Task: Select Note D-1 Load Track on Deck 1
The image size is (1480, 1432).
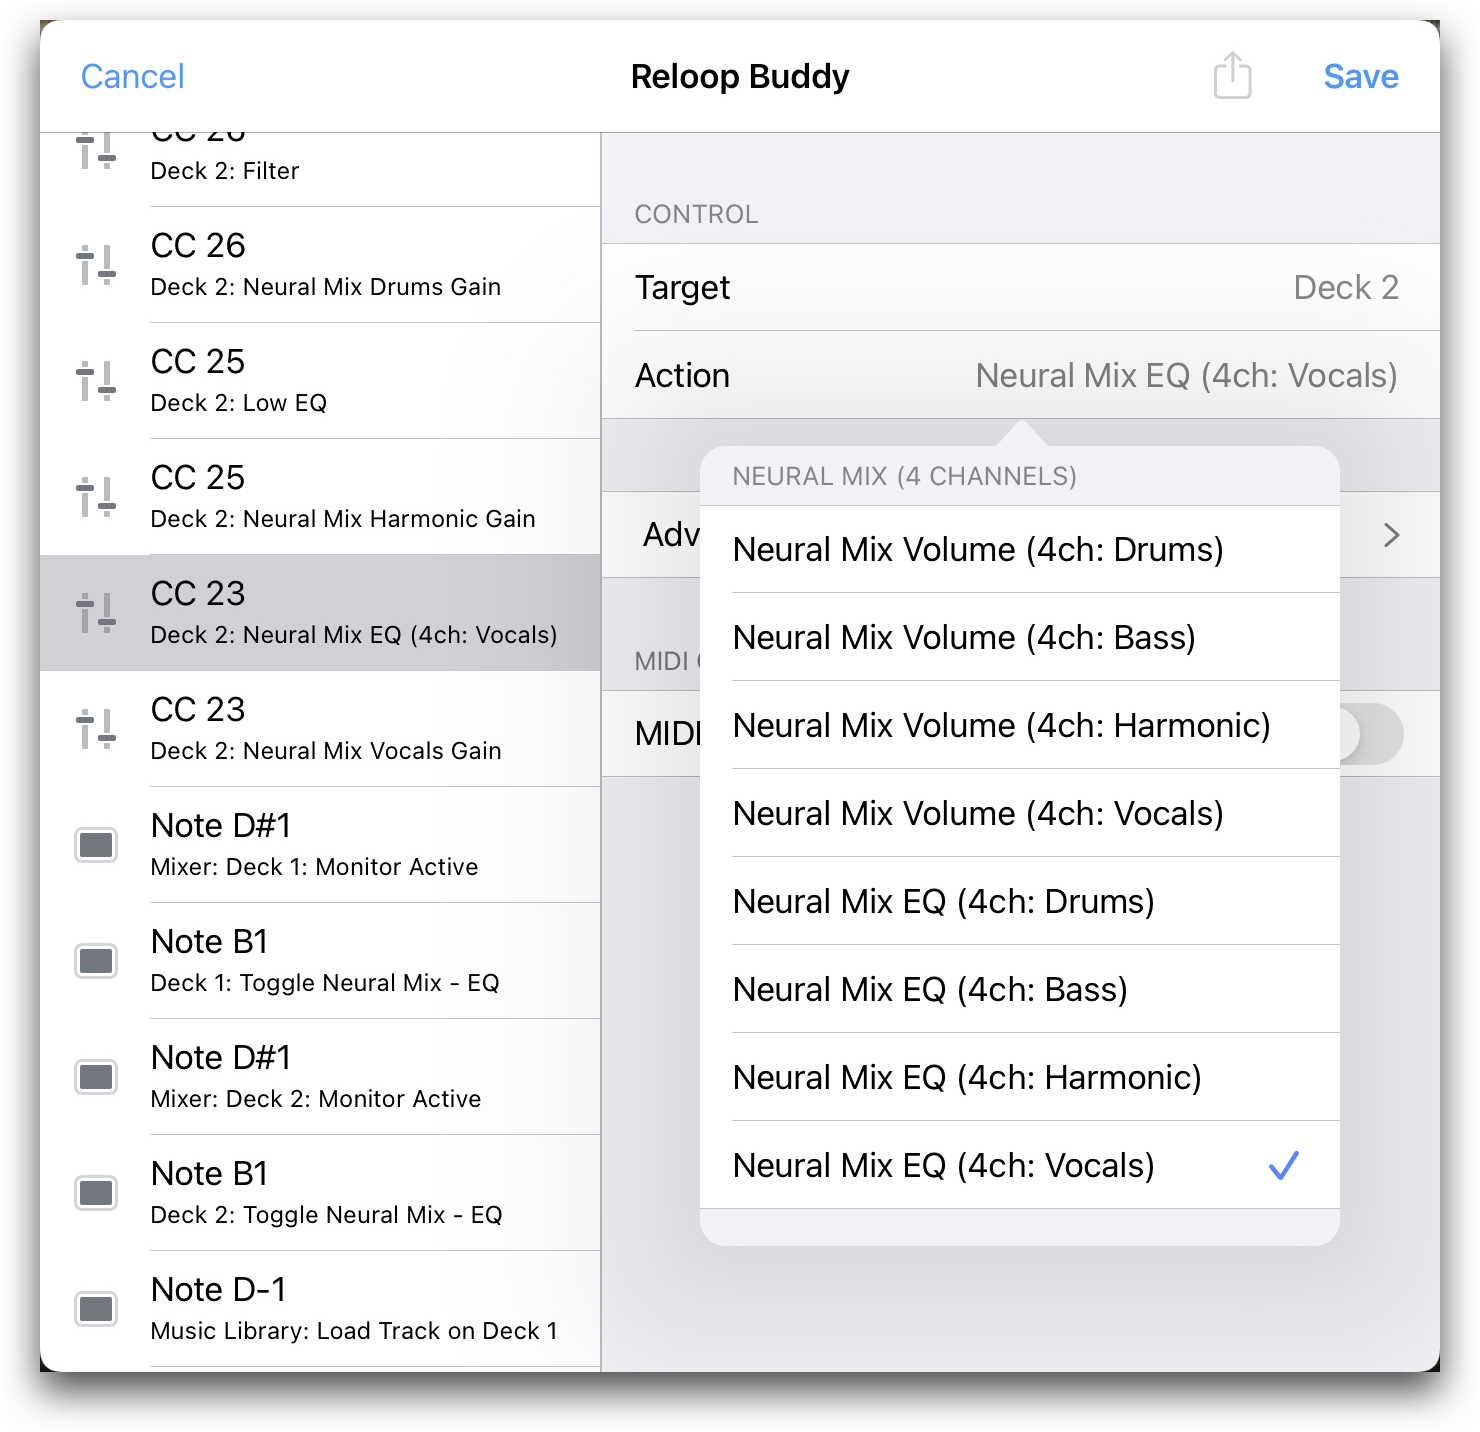Action: [x=320, y=1309]
